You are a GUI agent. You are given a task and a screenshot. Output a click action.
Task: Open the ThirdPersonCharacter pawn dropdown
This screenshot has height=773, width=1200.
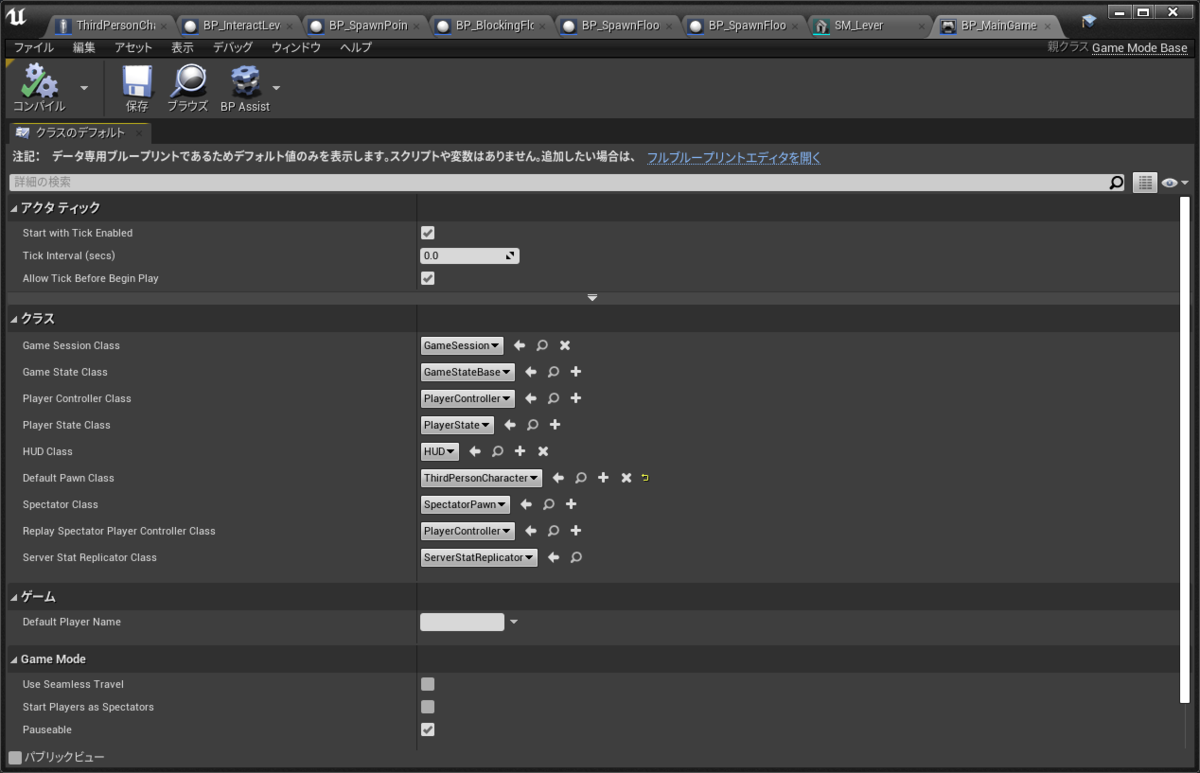click(x=481, y=478)
